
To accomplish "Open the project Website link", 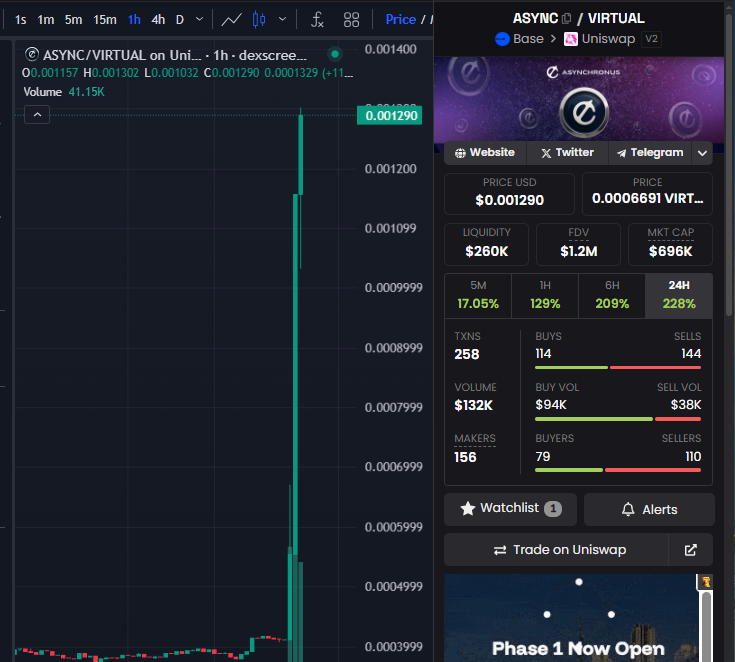I will [x=485, y=152].
